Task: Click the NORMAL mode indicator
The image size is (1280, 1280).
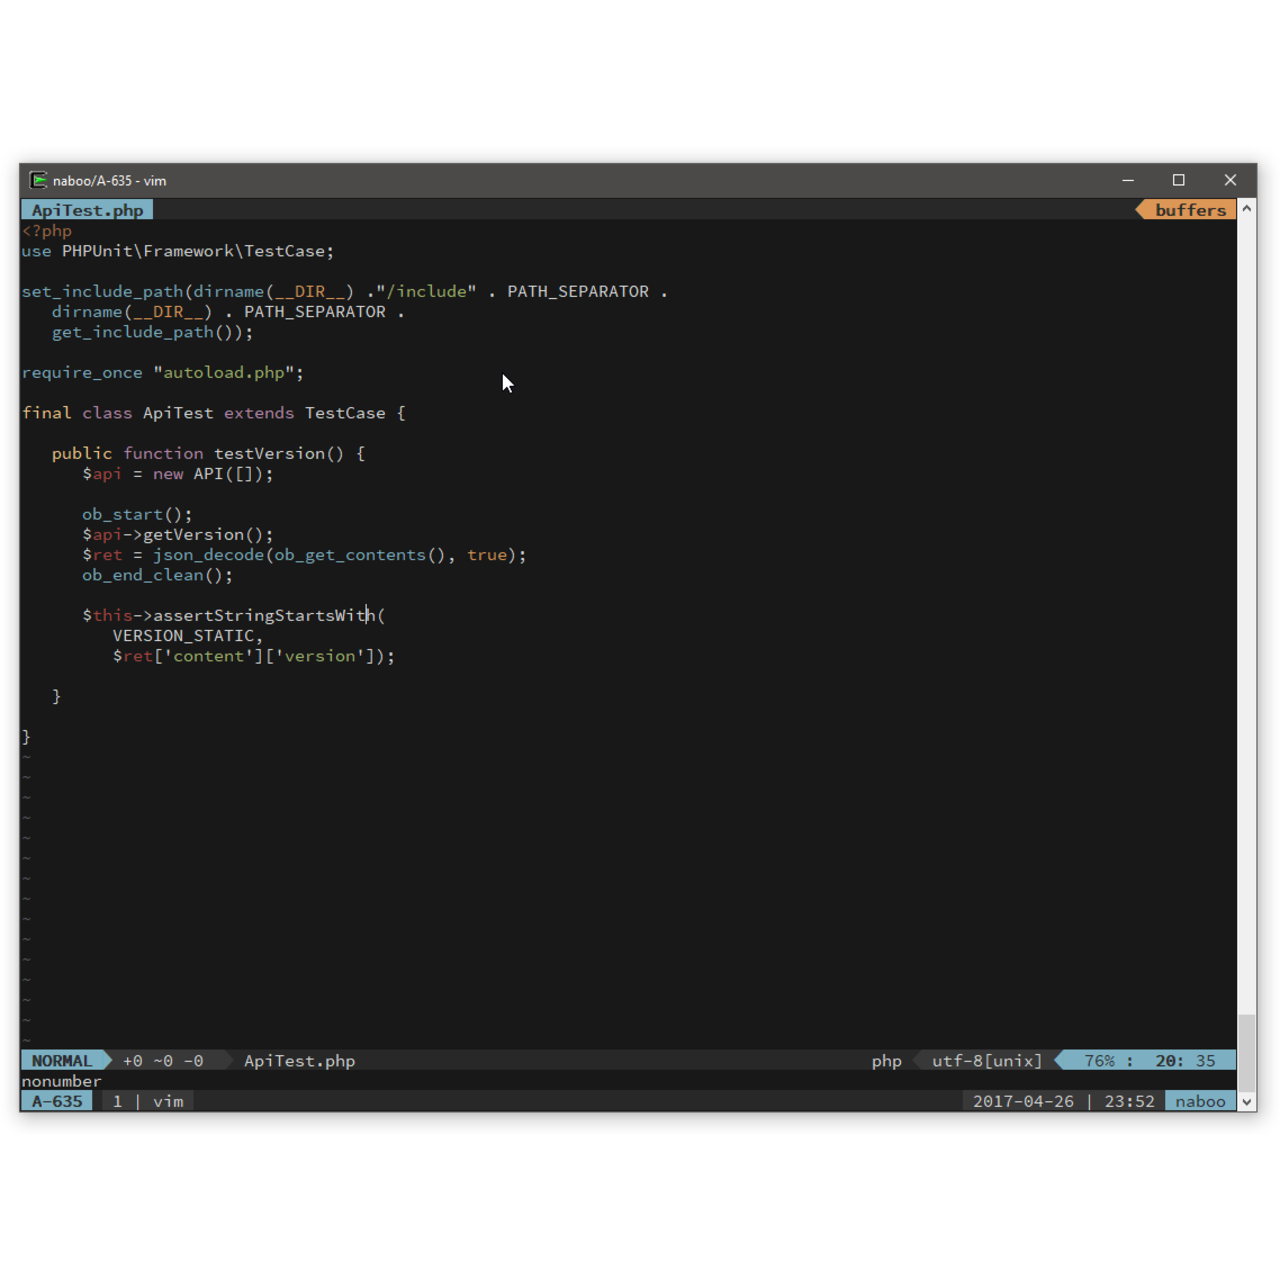Action: 61,1061
